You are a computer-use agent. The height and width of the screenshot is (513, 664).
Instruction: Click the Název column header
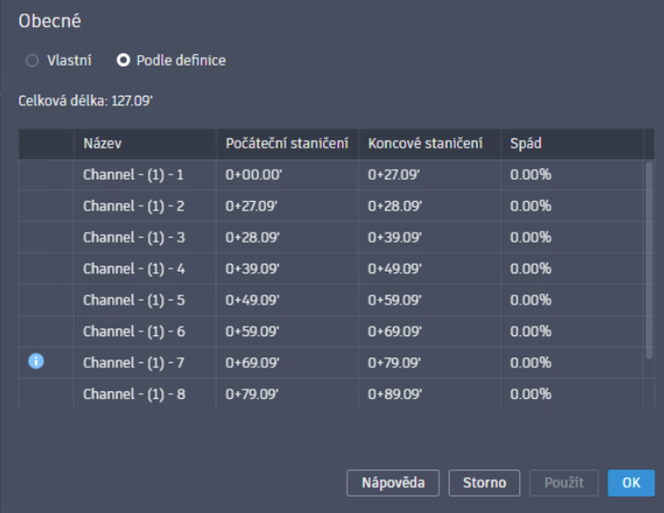coord(144,144)
